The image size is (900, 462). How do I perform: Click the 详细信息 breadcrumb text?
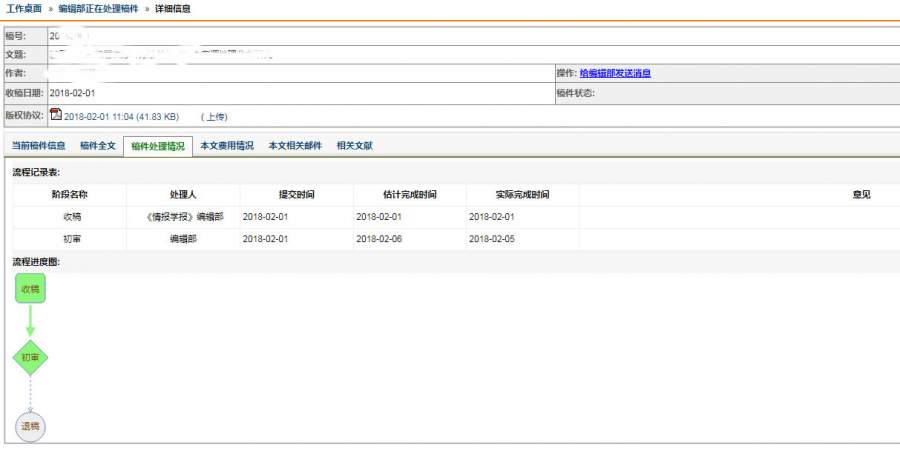(173, 9)
